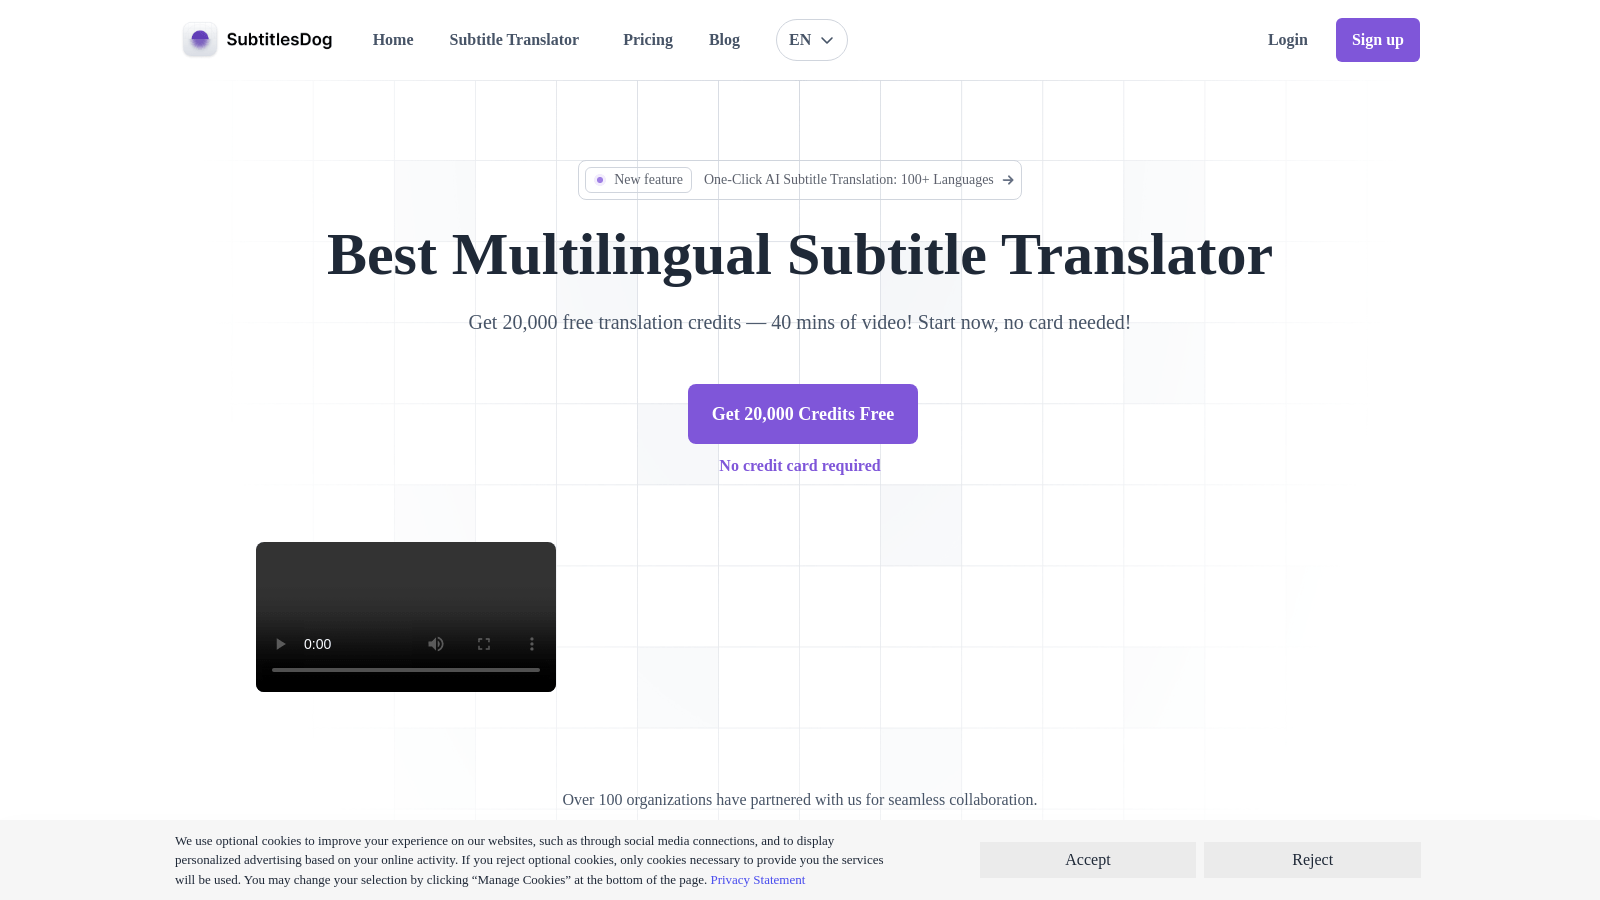Open the EN language dropdown
Viewport: 1600px width, 900px height.
point(812,40)
